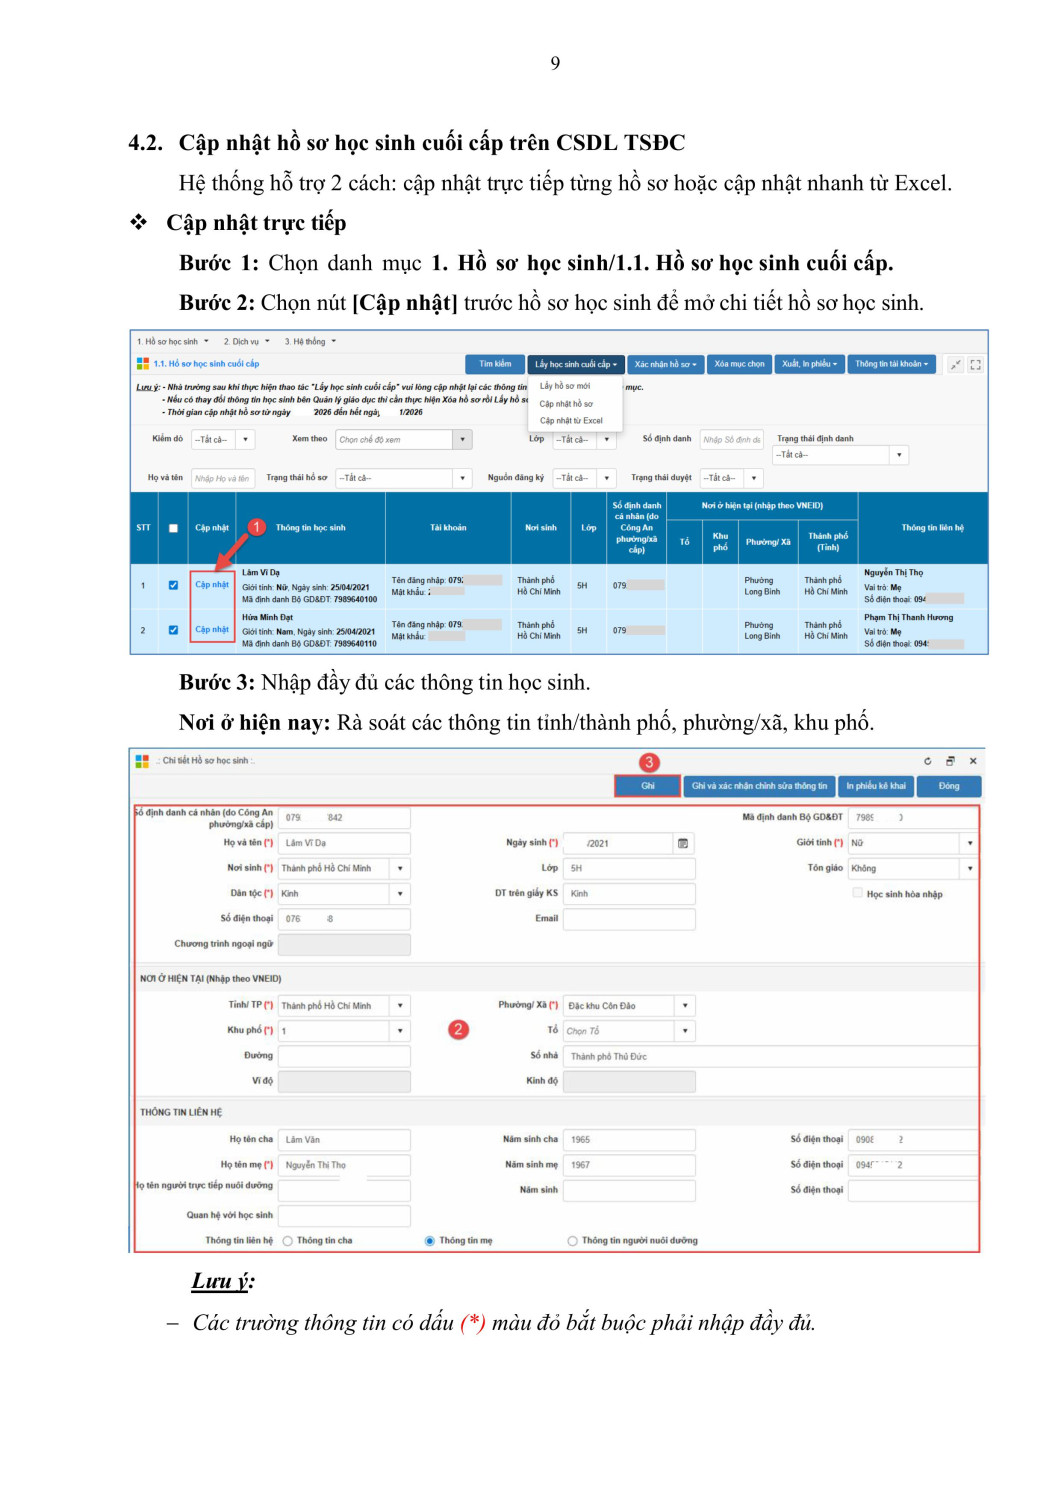Tick the Học sinh hòa nhập checkbox
1061x1500 pixels.
point(858,893)
